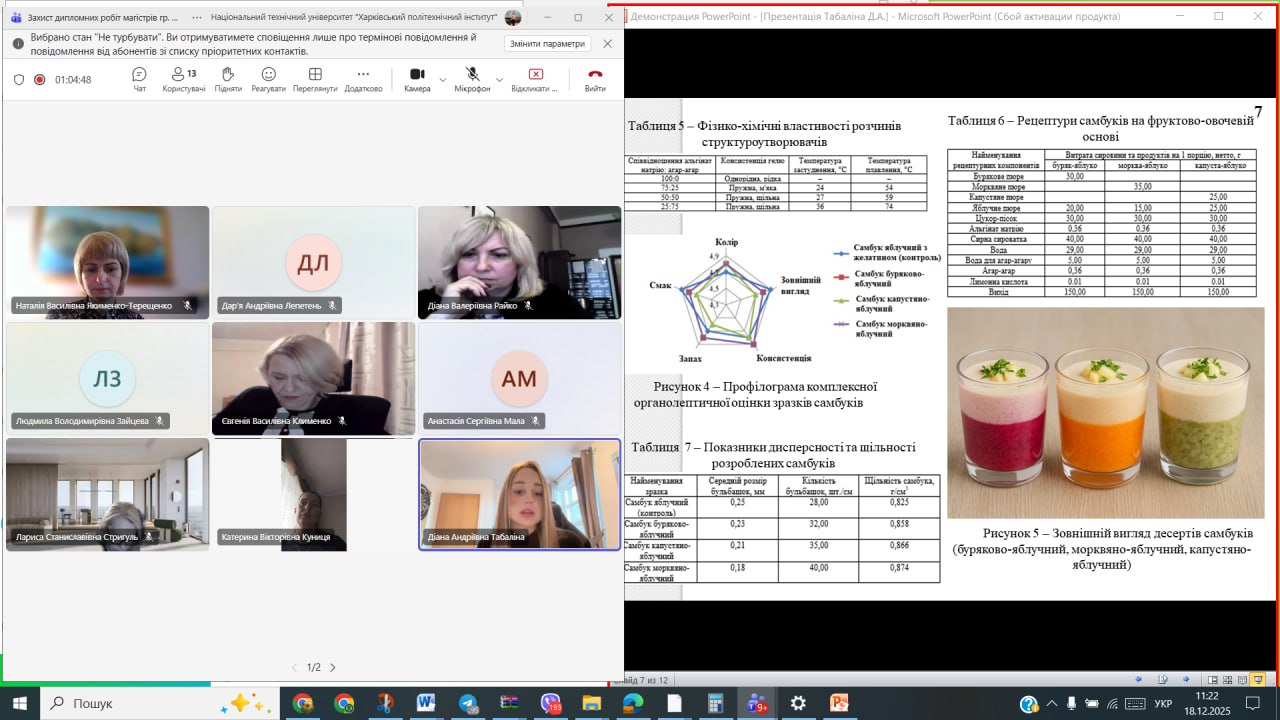
Task: Open Windows search box Пошук
Action: pos(93,703)
